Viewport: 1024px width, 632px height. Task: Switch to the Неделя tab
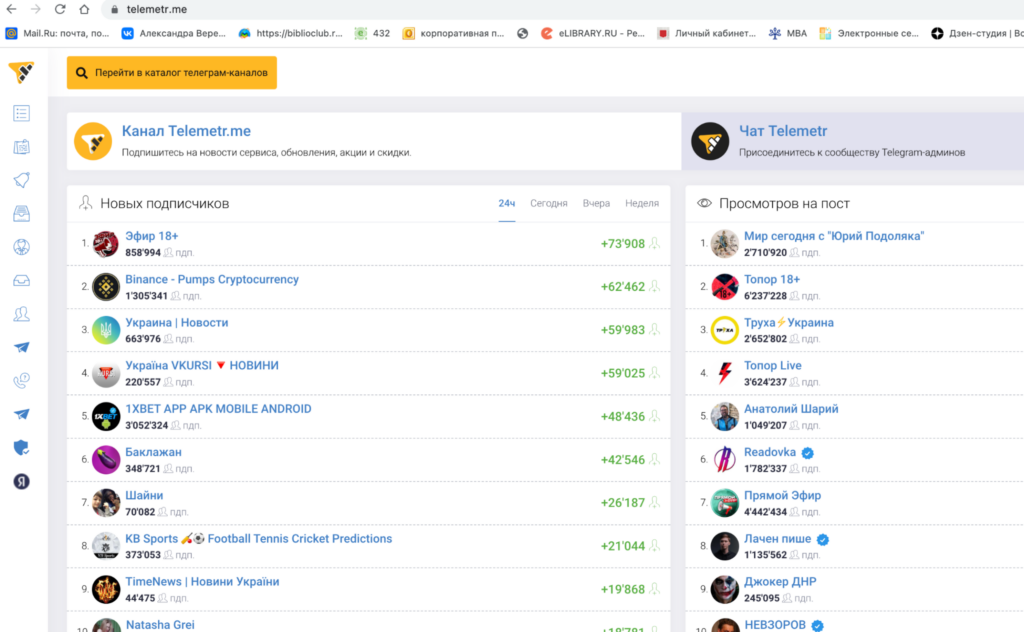(x=642, y=203)
